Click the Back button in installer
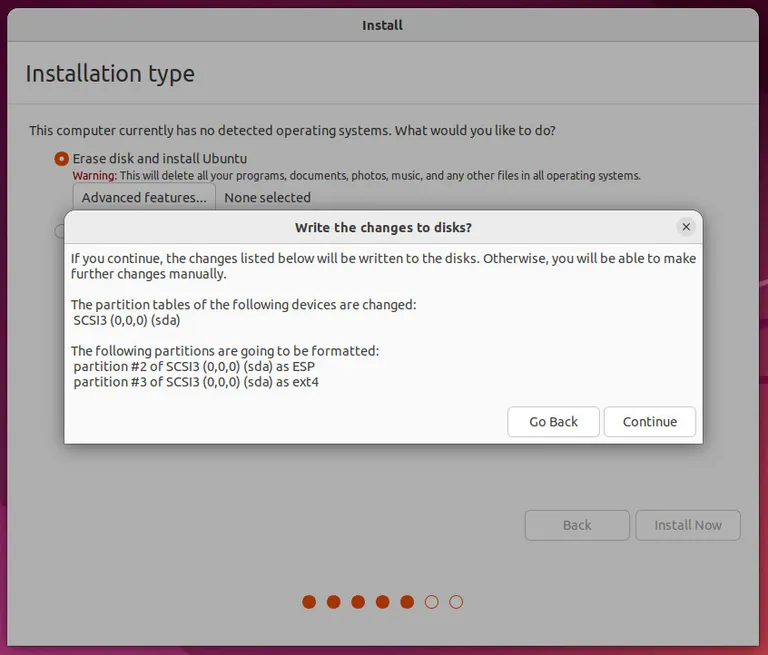The height and width of the screenshot is (655, 768). click(577, 525)
